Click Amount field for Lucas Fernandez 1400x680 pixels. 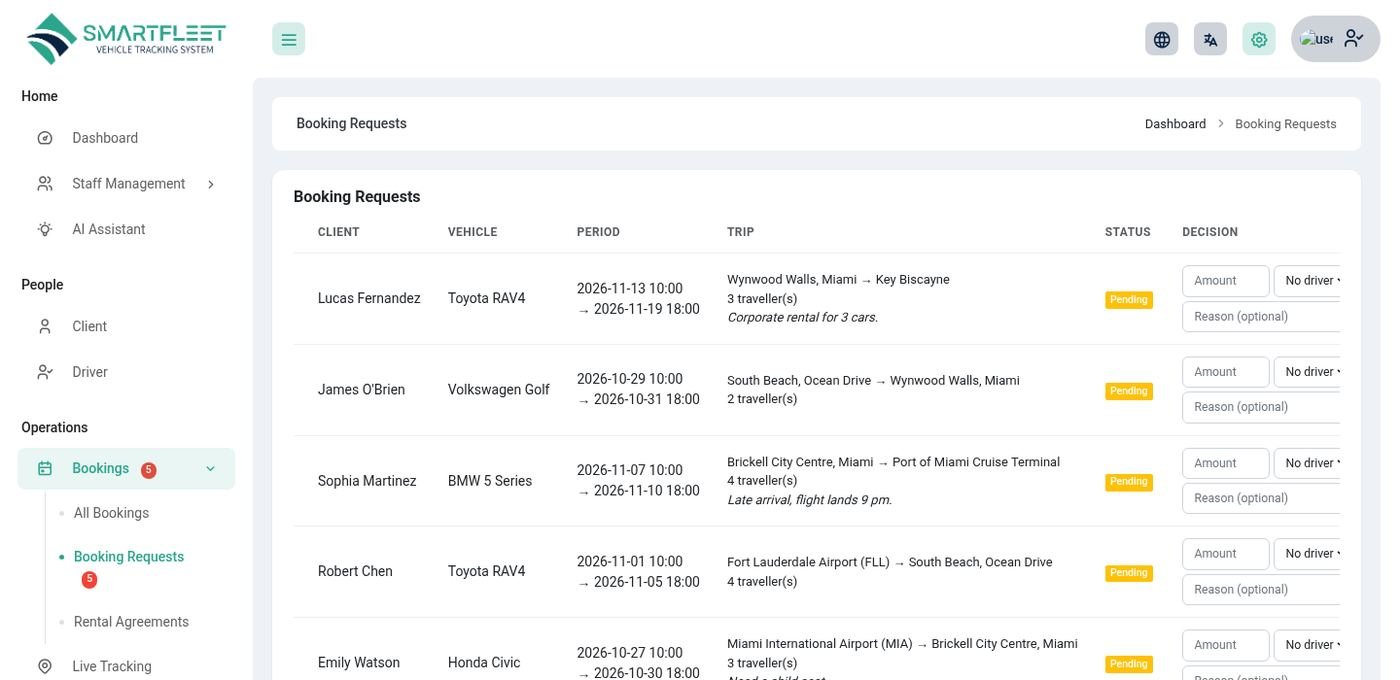click(1226, 281)
